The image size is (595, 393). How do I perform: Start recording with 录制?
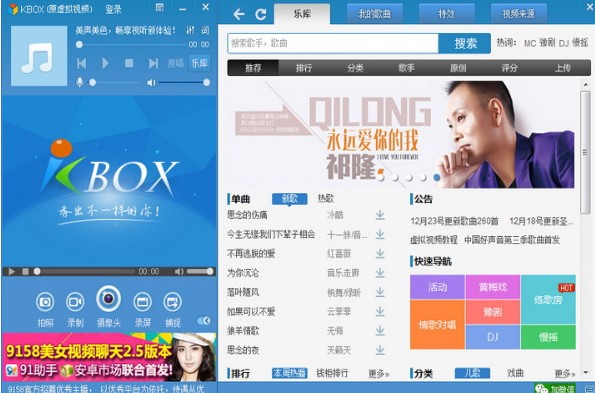tap(75, 310)
